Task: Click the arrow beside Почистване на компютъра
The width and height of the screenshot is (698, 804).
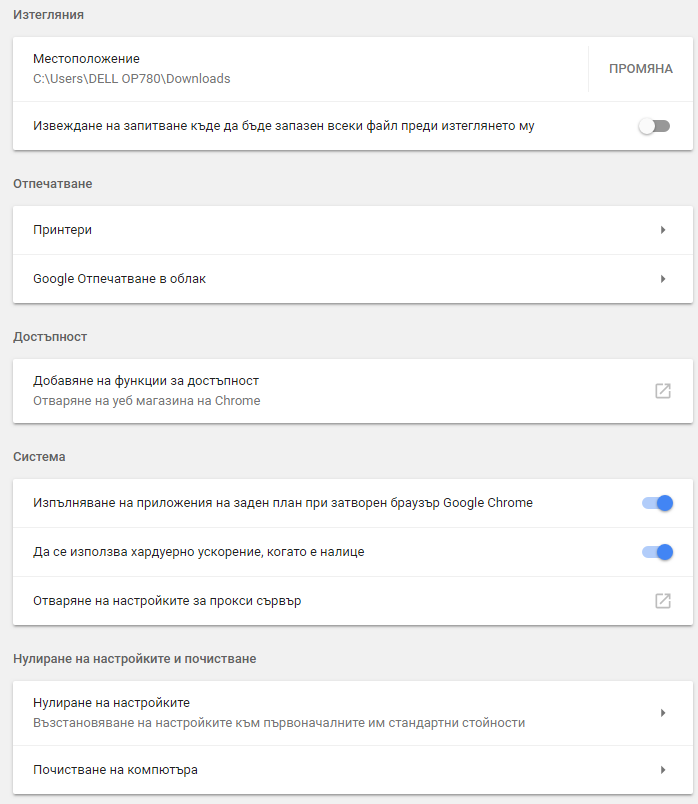Action: pyautogui.click(x=662, y=770)
